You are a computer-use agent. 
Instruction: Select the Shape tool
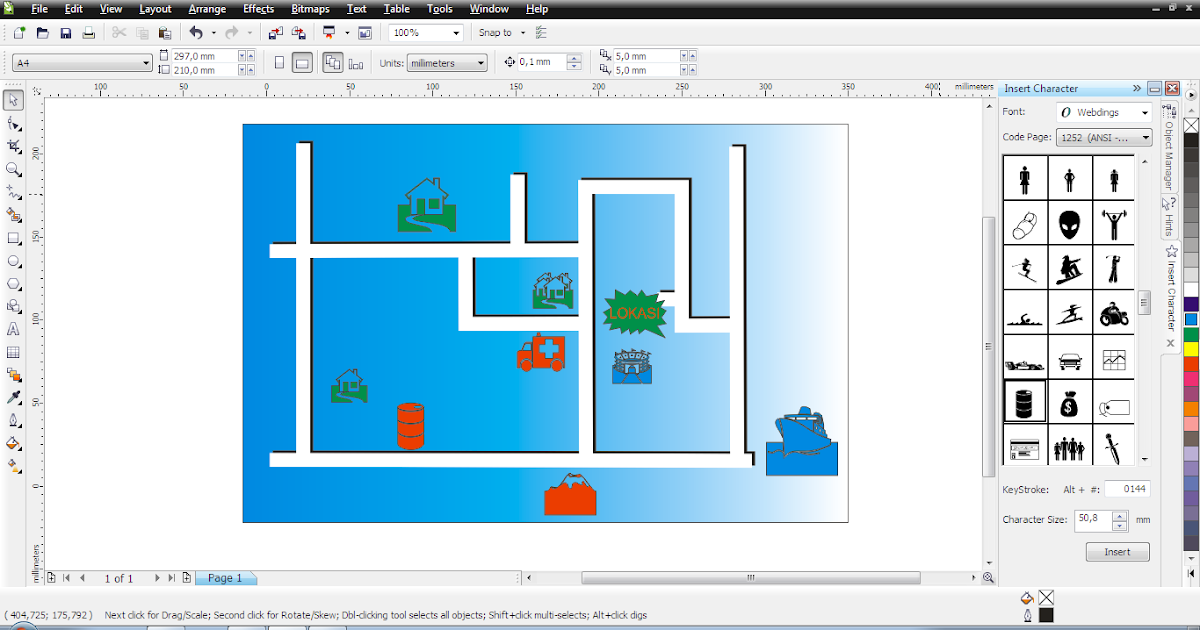(13, 122)
